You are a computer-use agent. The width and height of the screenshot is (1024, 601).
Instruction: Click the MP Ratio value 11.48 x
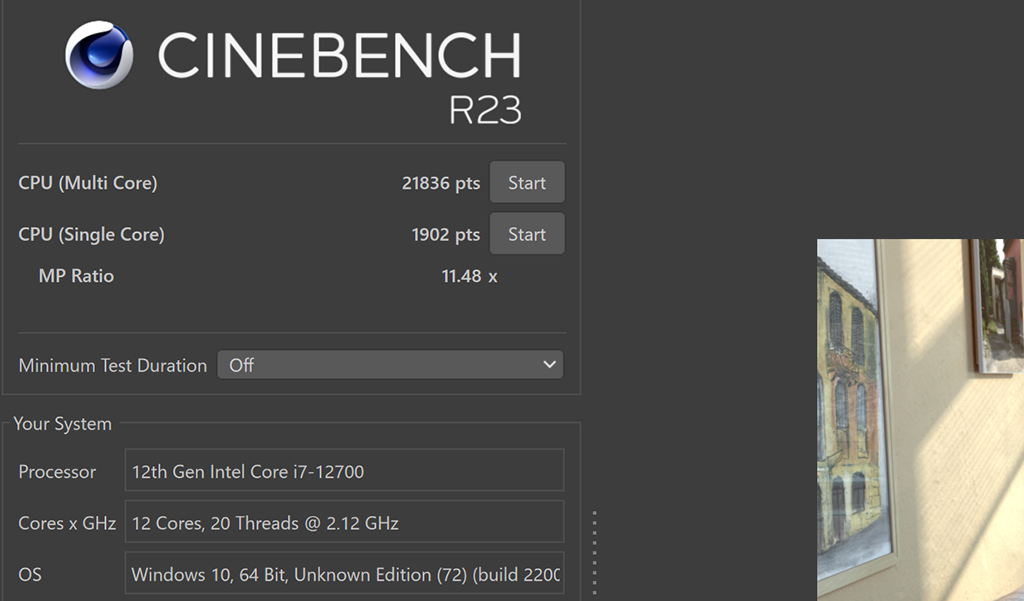(x=470, y=276)
